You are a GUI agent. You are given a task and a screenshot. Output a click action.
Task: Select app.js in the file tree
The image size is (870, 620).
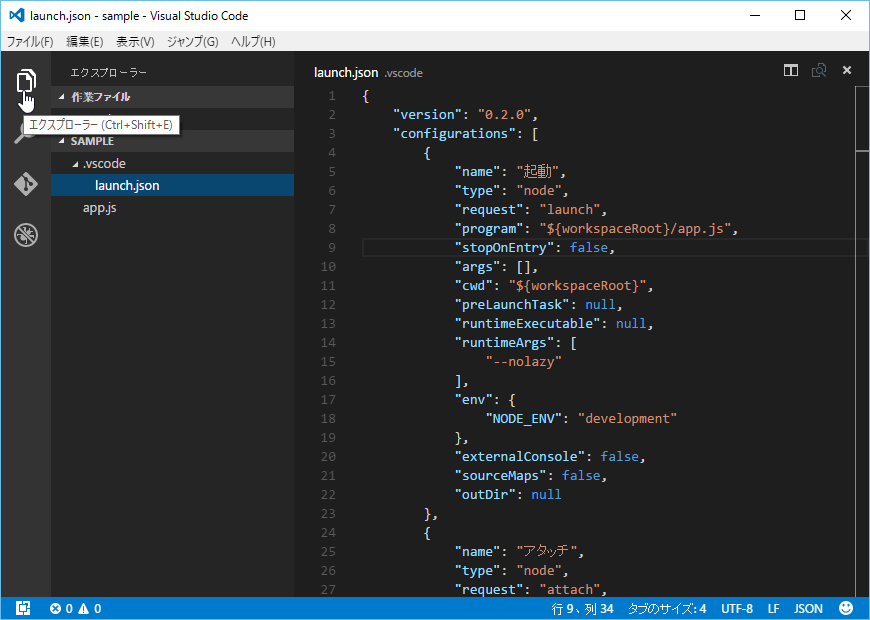point(100,208)
